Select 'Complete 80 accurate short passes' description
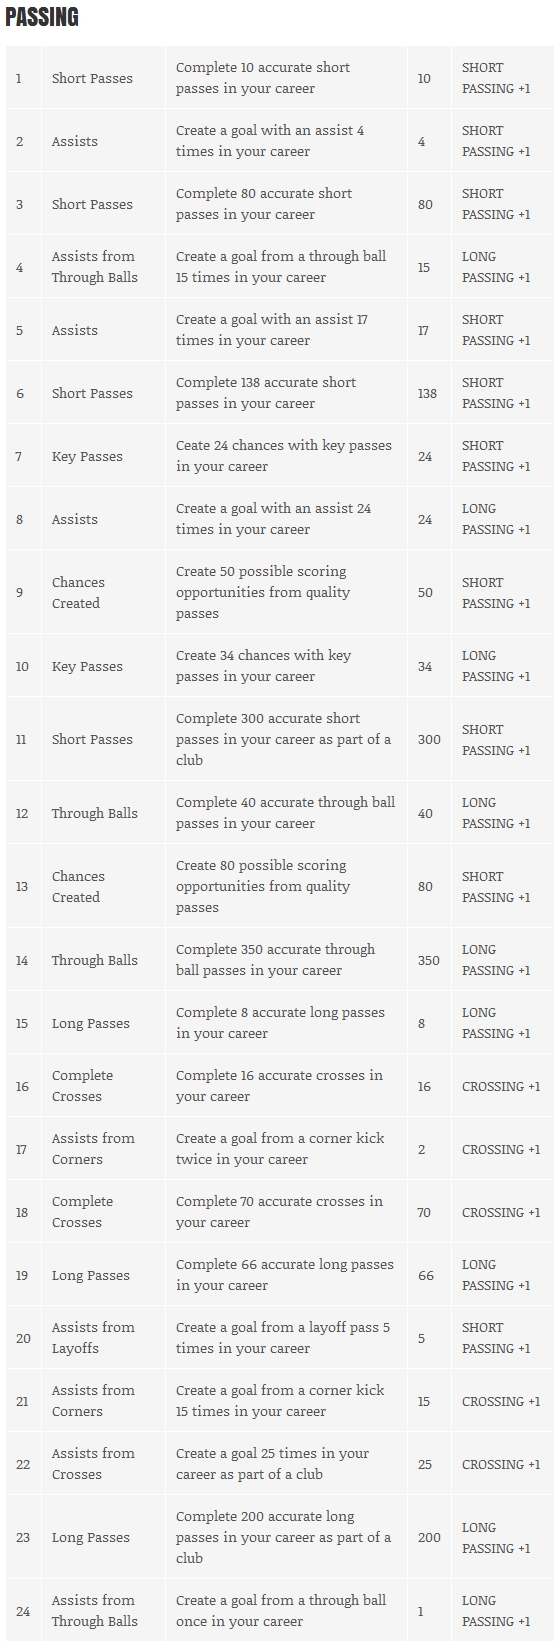559x1651 pixels. point(264,204)
